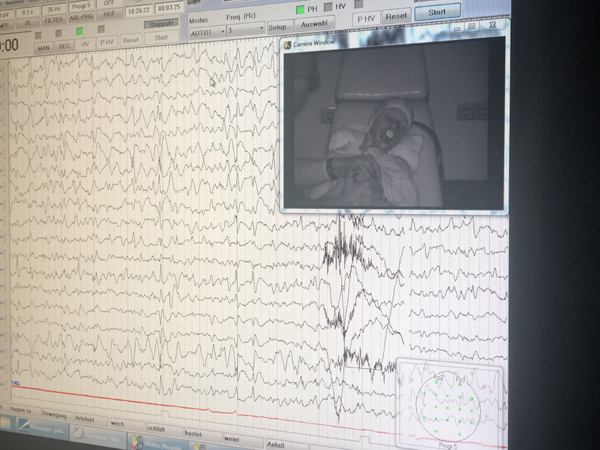Toggle the REC recording button
The height and width of the screenshot is (450, 600).
tap(64, 46)
